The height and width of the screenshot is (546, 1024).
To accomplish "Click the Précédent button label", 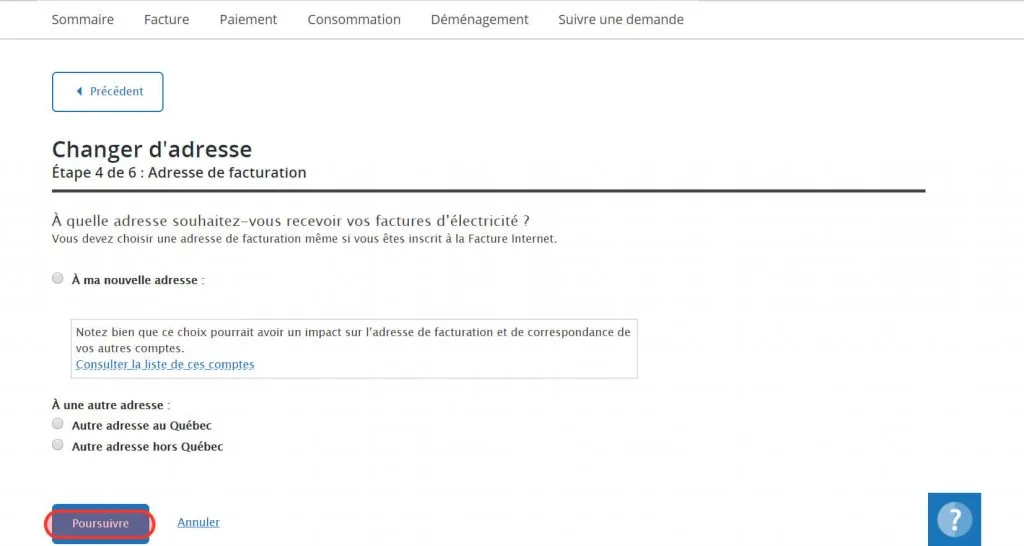I will [116, 91].
